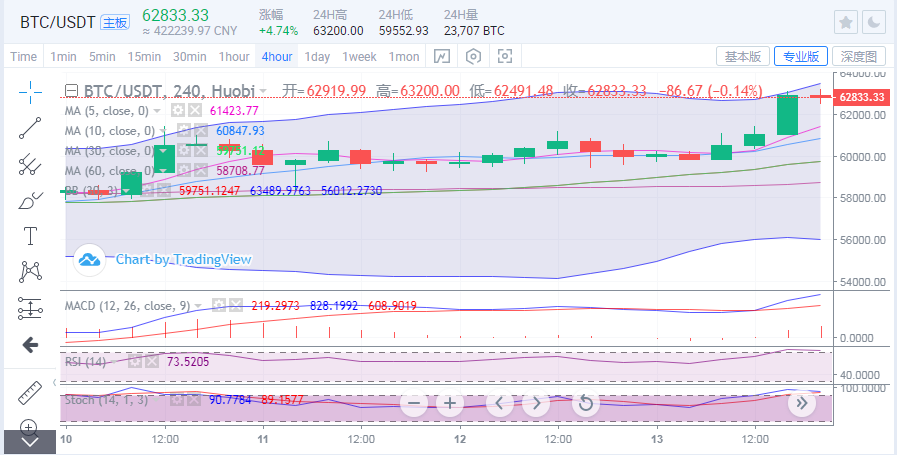Remove the MACD indicator
This screenshot has width=897, height=455.
[235, 306]
